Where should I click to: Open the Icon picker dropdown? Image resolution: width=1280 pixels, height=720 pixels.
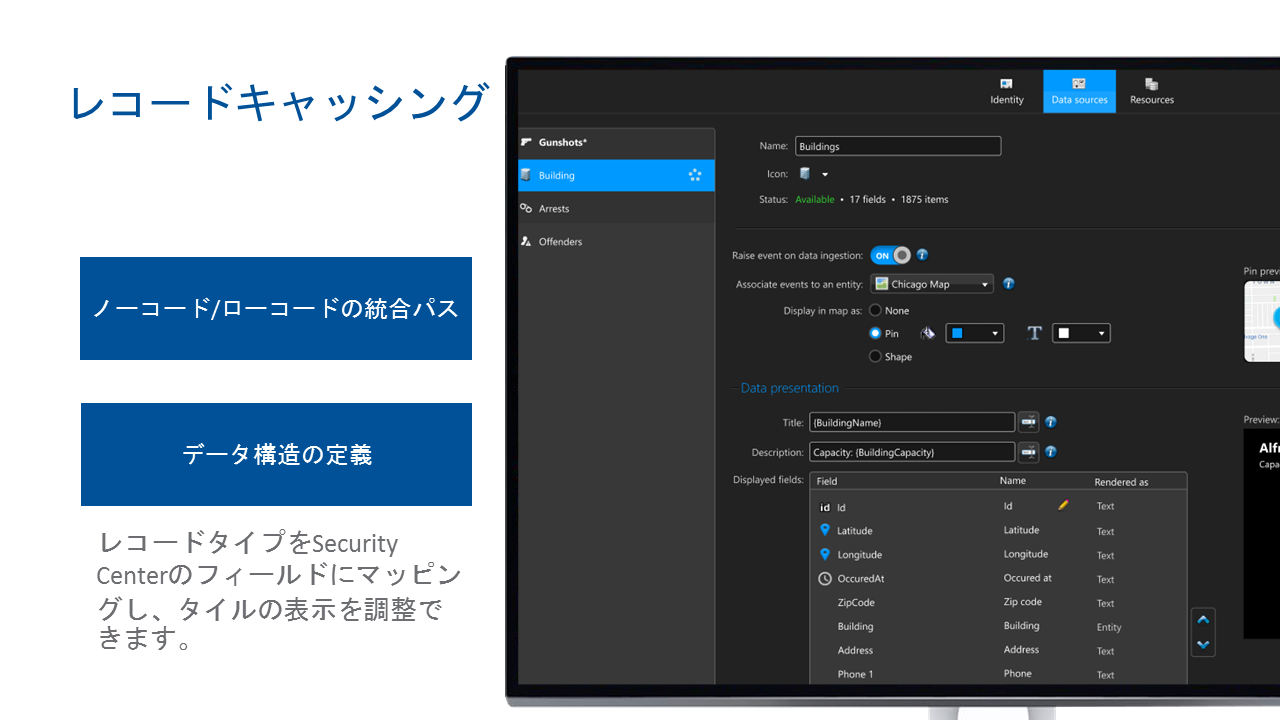coord(825,174)
